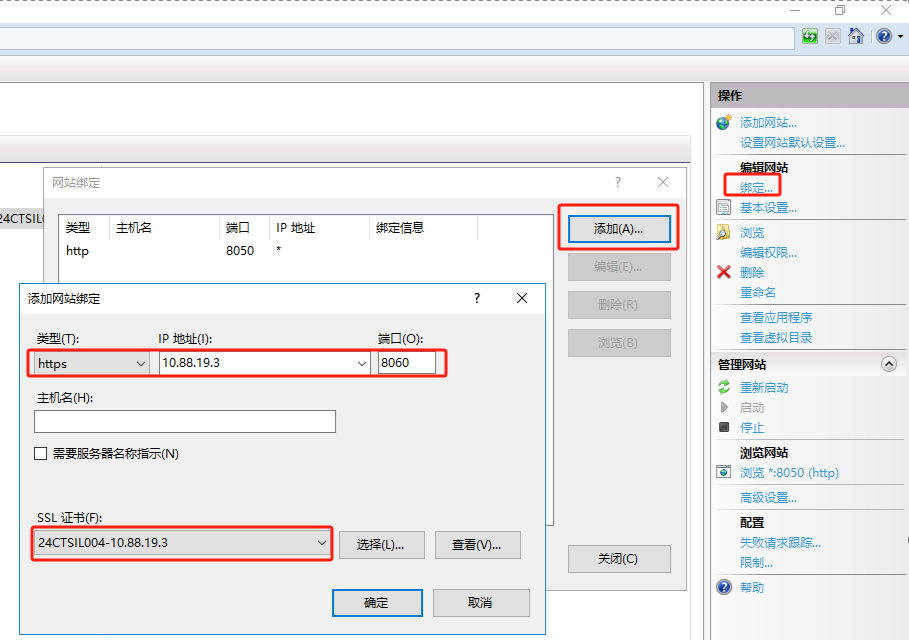Click the 绑定... link under 编辑网站
The height and width of the screenshot is (640, 909).
[756, 187]
